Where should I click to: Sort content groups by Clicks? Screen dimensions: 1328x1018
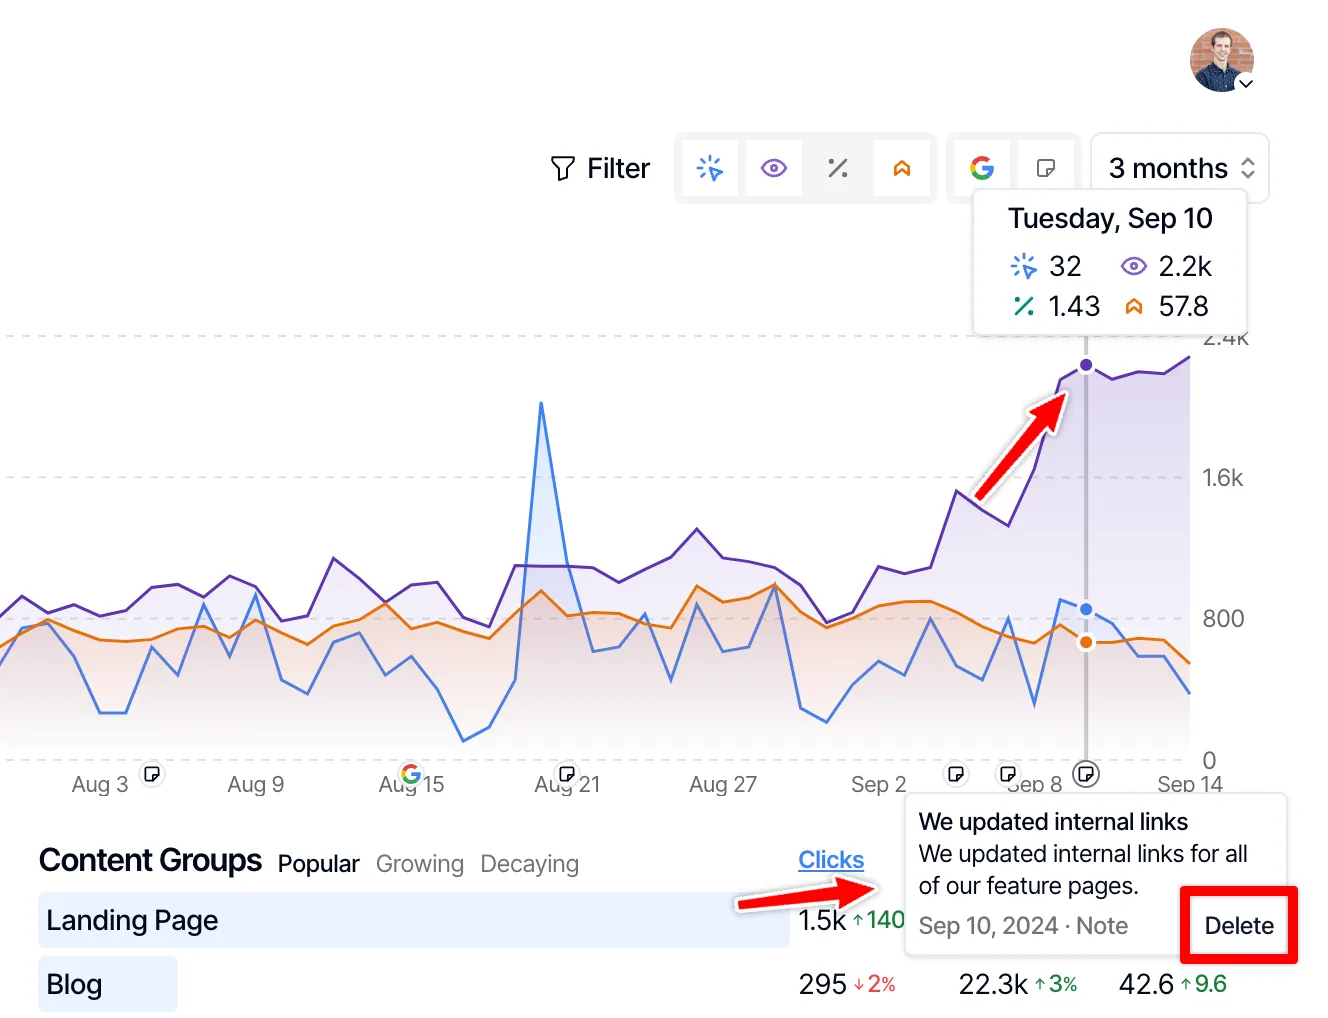pos(831,860)
